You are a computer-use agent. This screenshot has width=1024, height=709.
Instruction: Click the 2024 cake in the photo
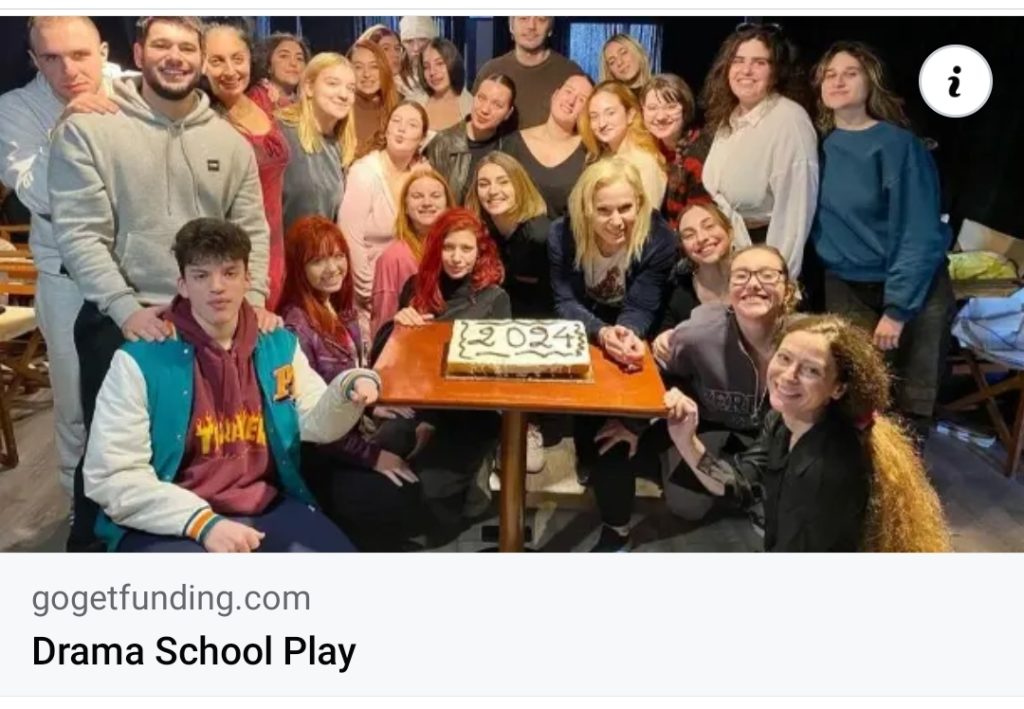point(518,348)
